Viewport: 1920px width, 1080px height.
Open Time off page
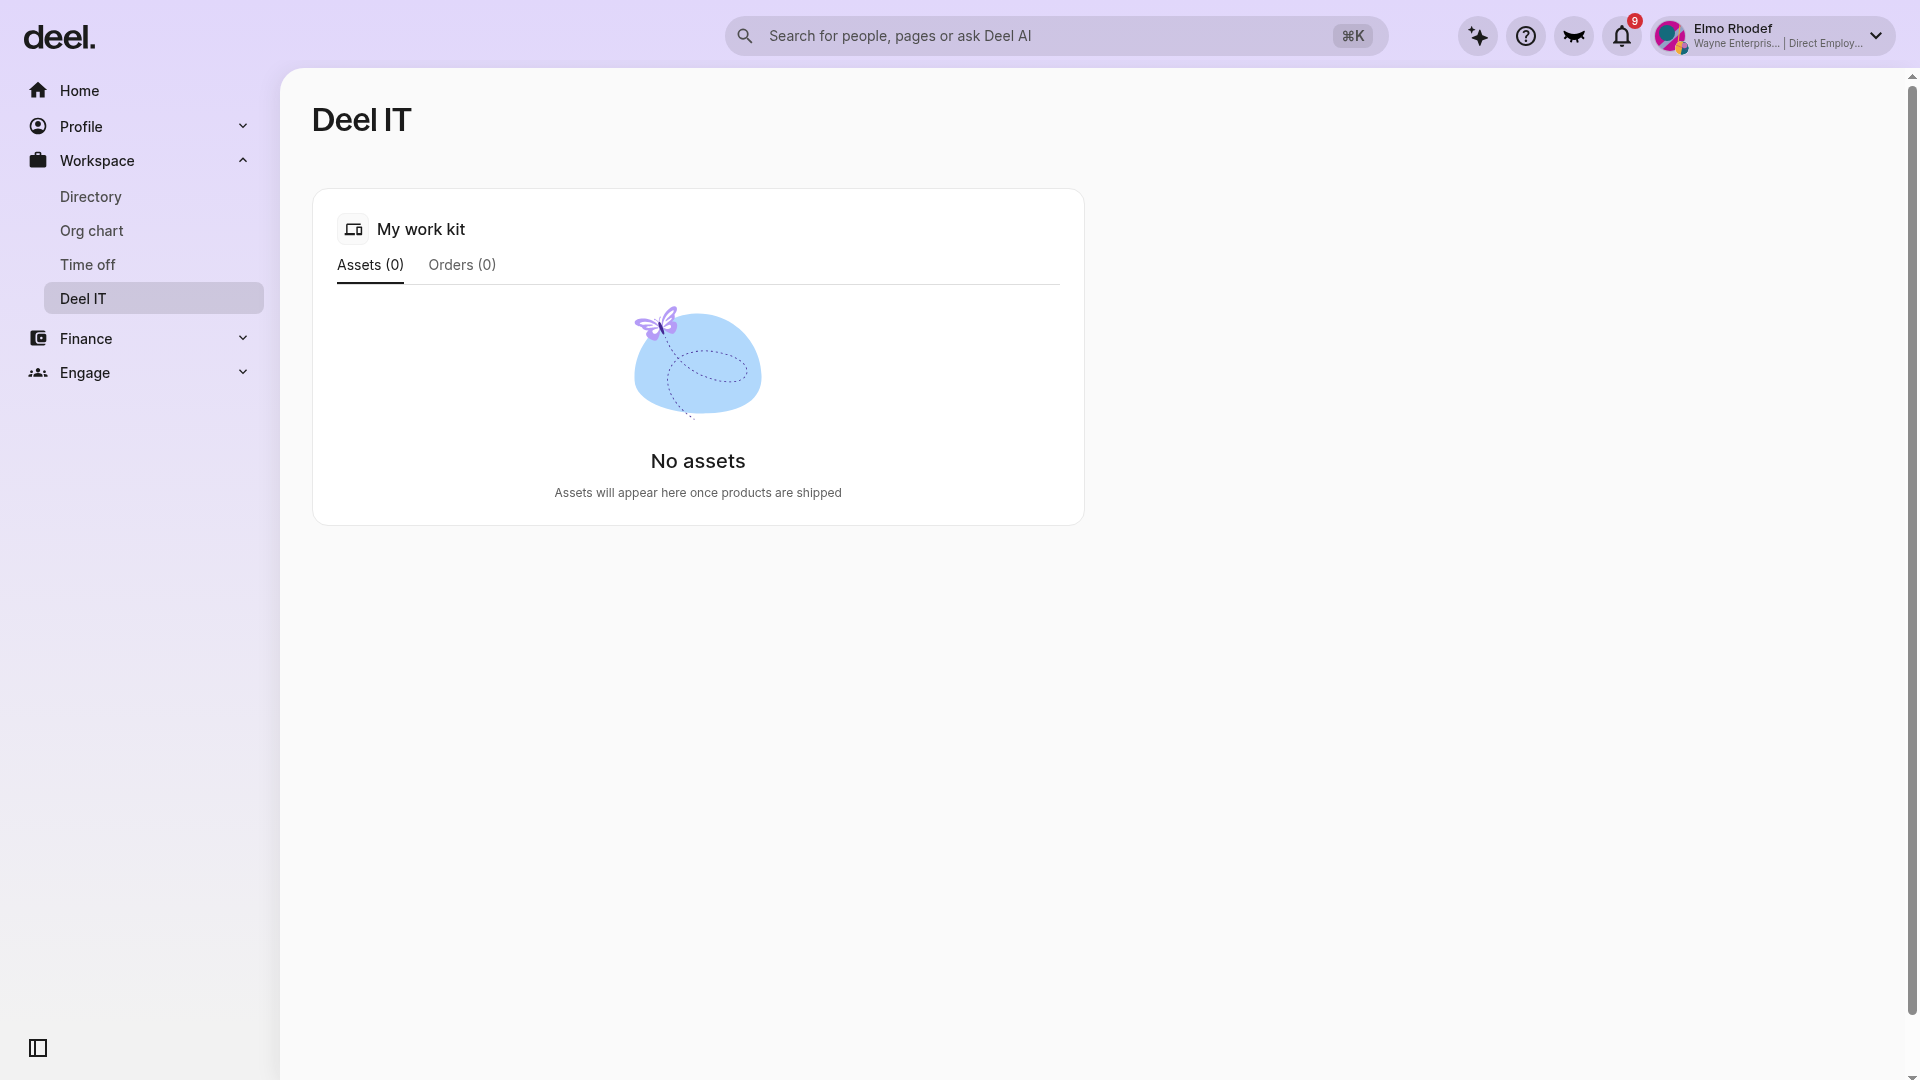tap(154, 265)
